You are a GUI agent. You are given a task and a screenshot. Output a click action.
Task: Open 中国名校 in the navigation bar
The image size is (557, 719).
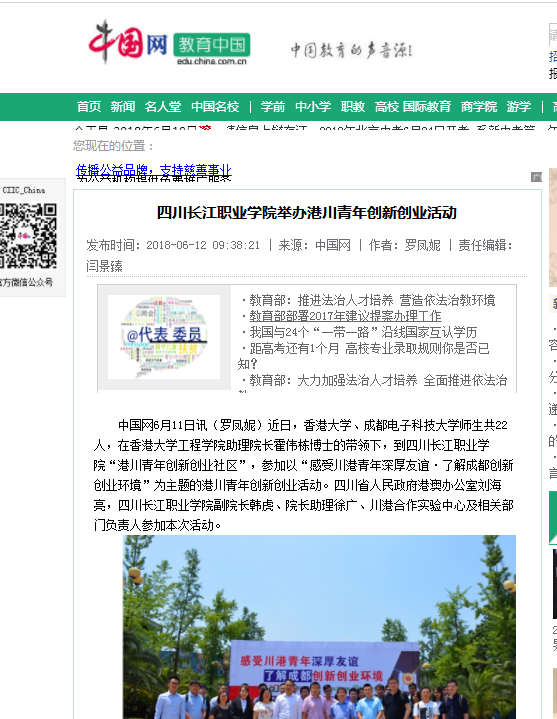tap(215, 107)
